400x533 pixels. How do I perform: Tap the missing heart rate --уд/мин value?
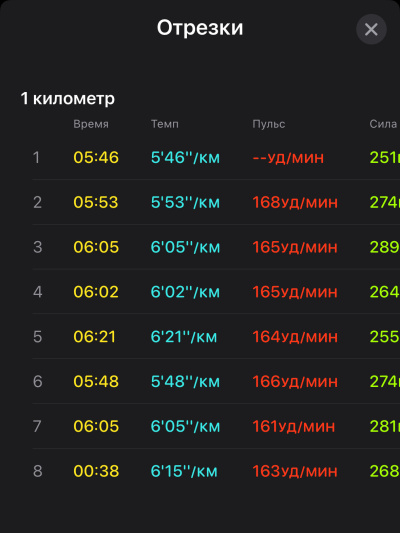pos(288,158)
